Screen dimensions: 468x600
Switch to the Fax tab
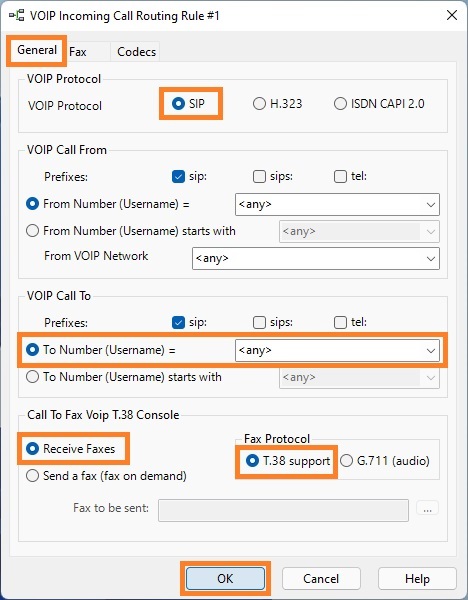coord(78,52)
